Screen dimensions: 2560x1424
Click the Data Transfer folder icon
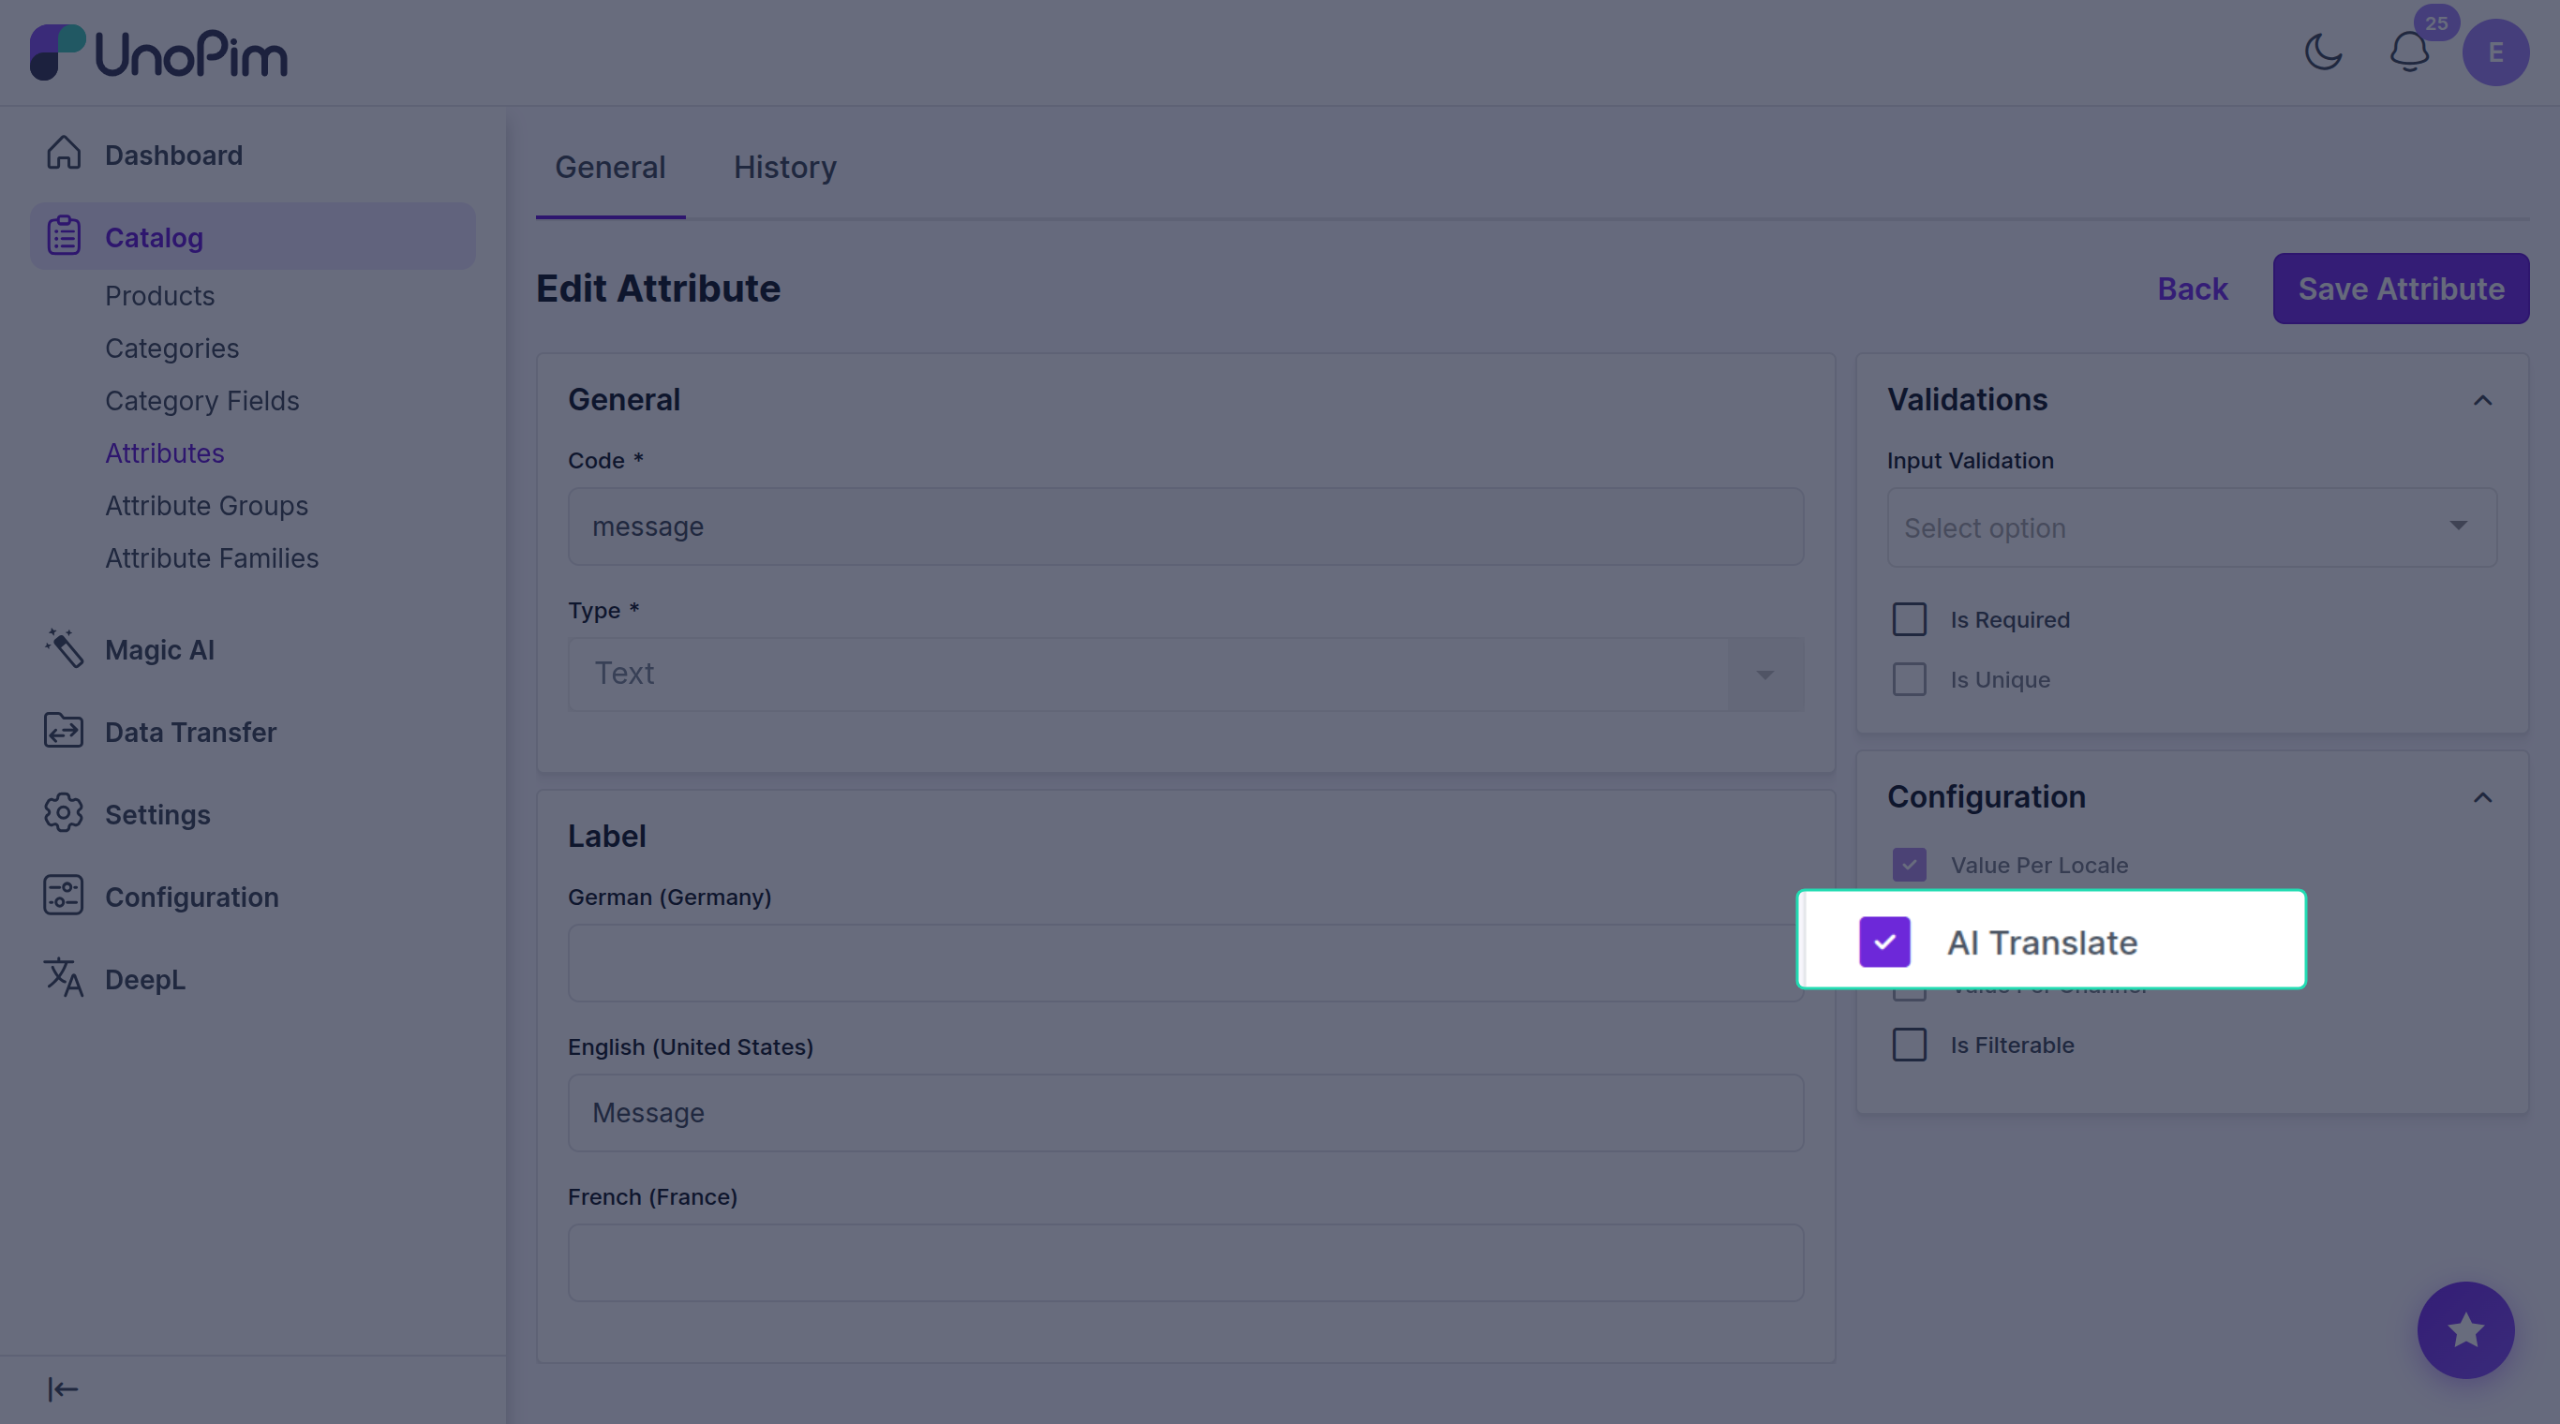tap(64, 731)
